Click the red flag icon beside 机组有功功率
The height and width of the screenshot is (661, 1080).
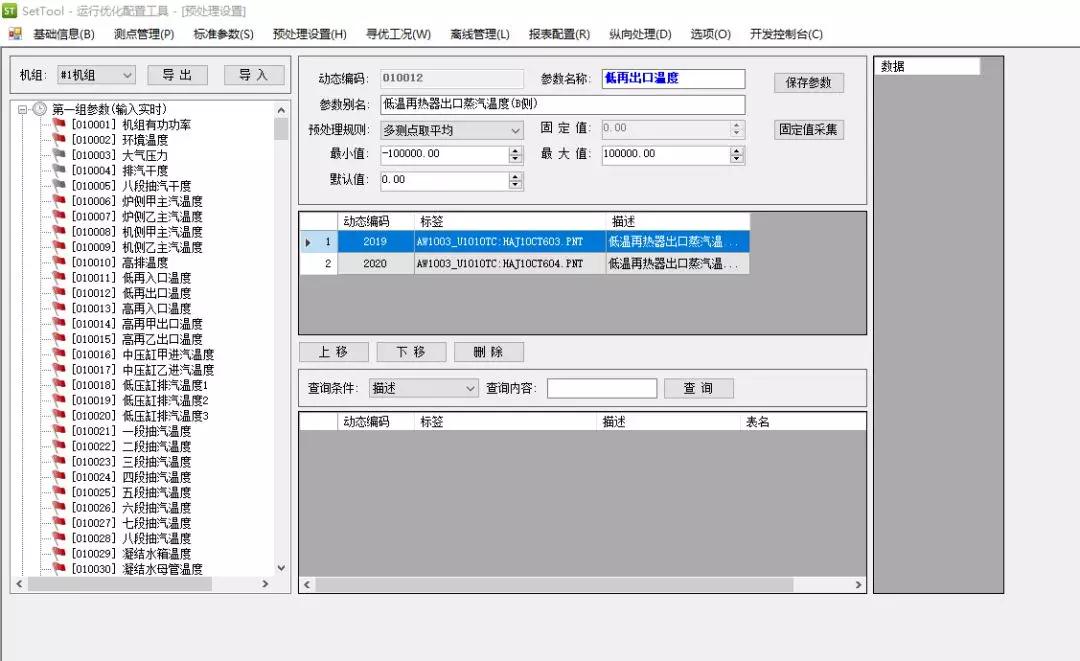click(x=59, y=125)
